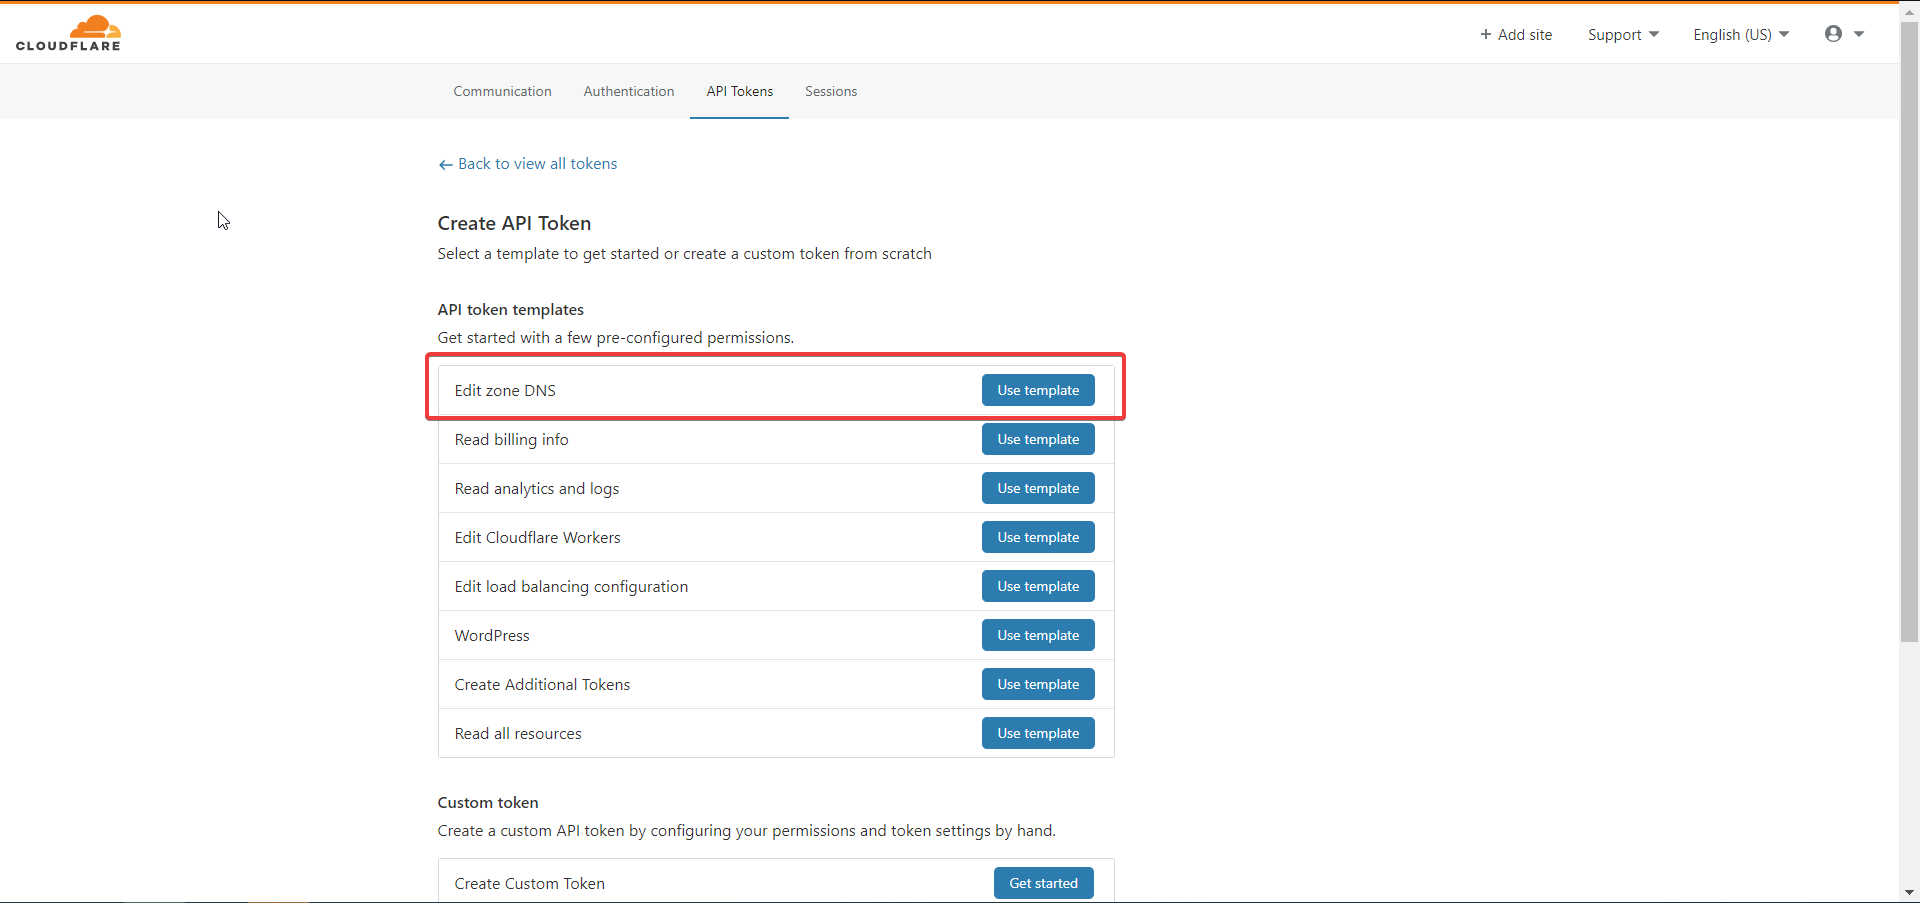Use the Edit zone DNS template

pyautogui.click(x=1038, y=390)
